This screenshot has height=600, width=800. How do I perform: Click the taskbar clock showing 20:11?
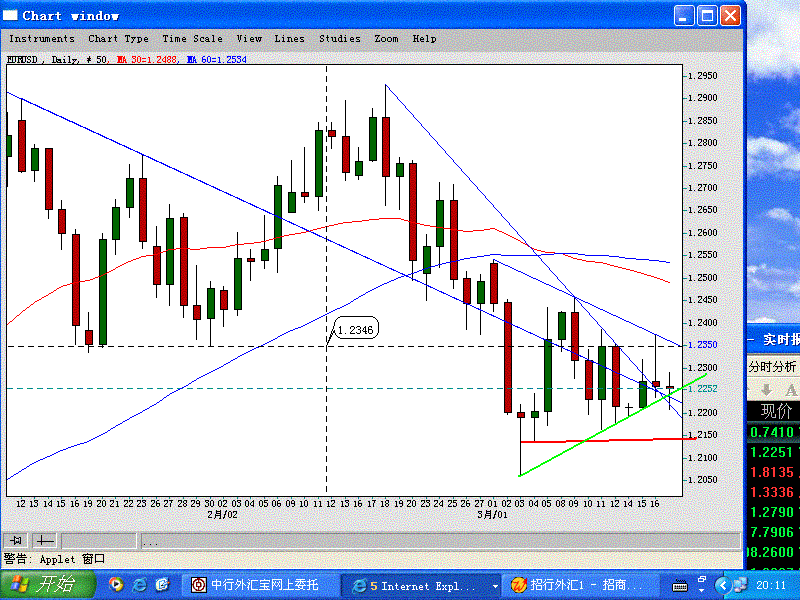point(770,585)
